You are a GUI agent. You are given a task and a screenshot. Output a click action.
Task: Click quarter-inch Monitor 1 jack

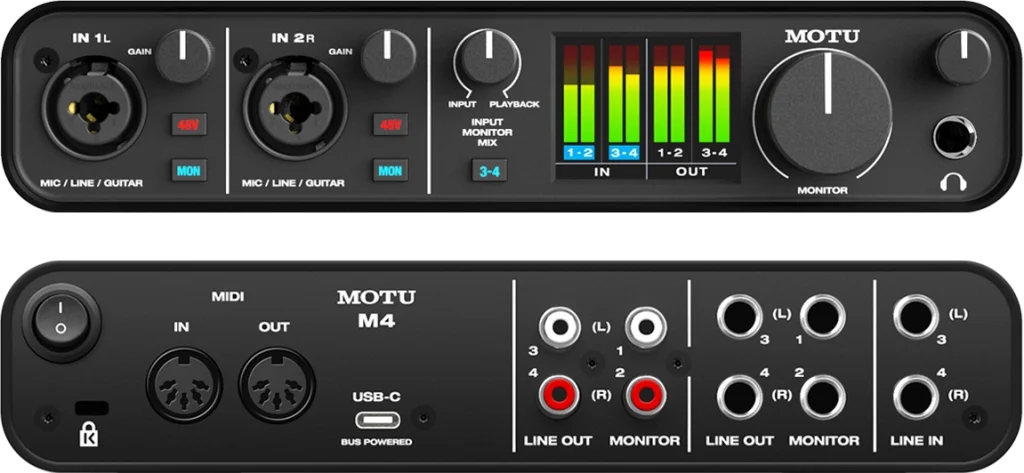[823, 317]
